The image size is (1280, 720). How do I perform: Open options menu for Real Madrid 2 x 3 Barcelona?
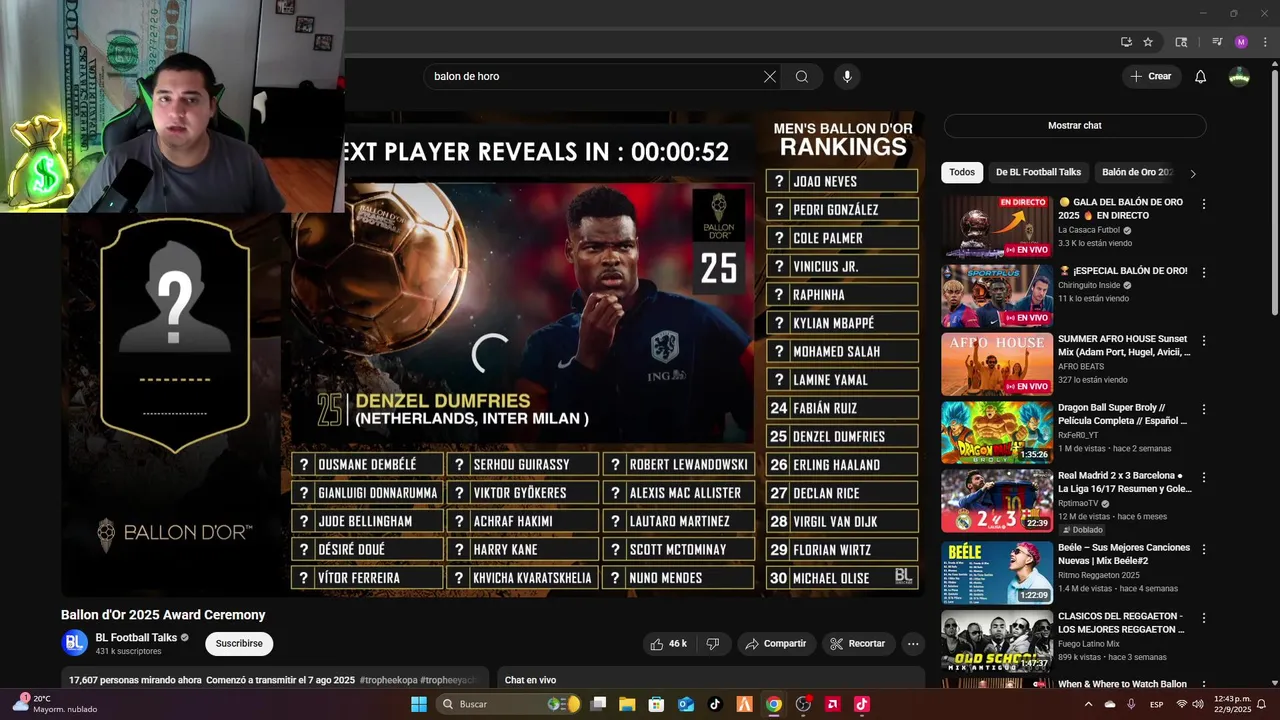pyautogui.click(x=1204, y=478)
